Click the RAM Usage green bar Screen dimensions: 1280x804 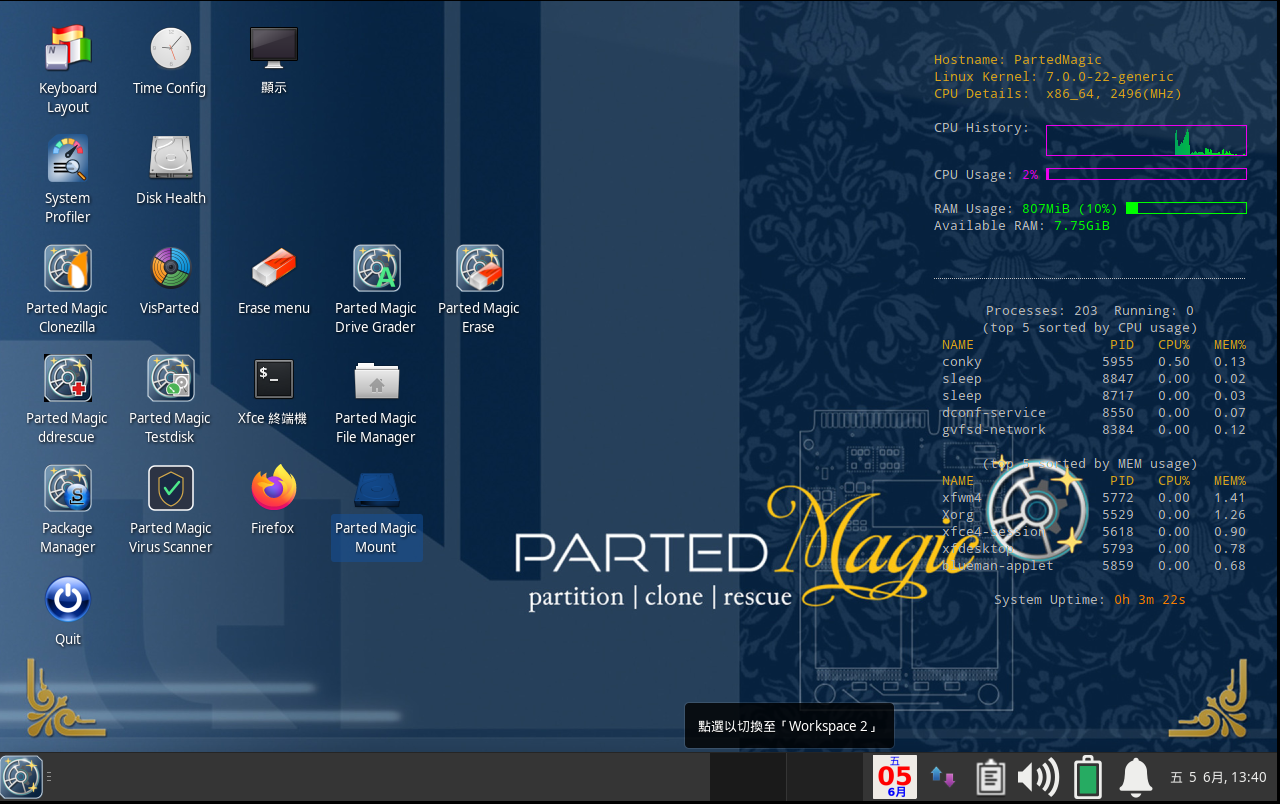(x=1186, y=208)
